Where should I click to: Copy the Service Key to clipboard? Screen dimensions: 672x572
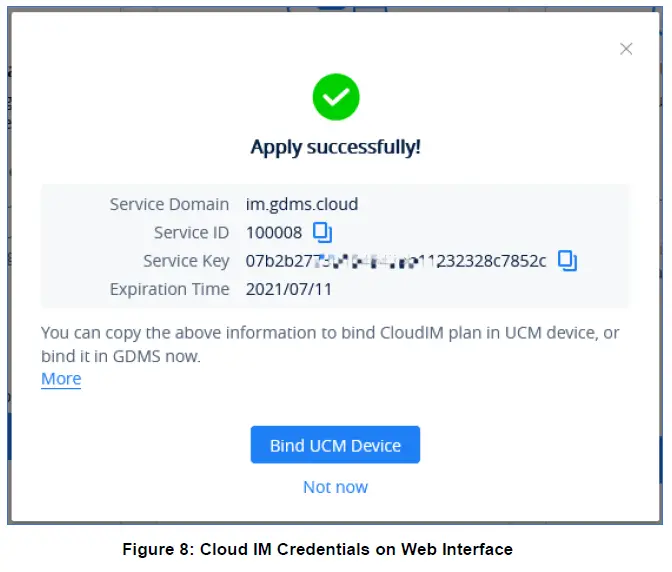[568, 261]
